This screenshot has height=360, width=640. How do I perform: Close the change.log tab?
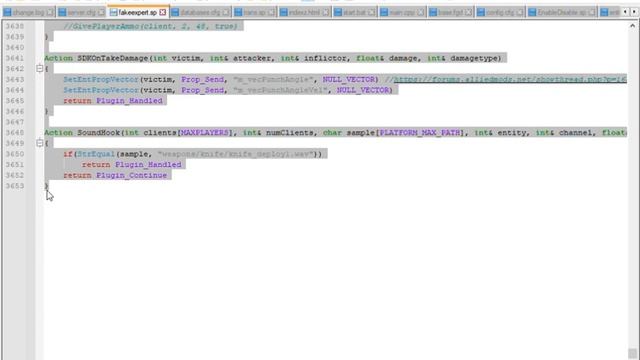click(50, 12)
